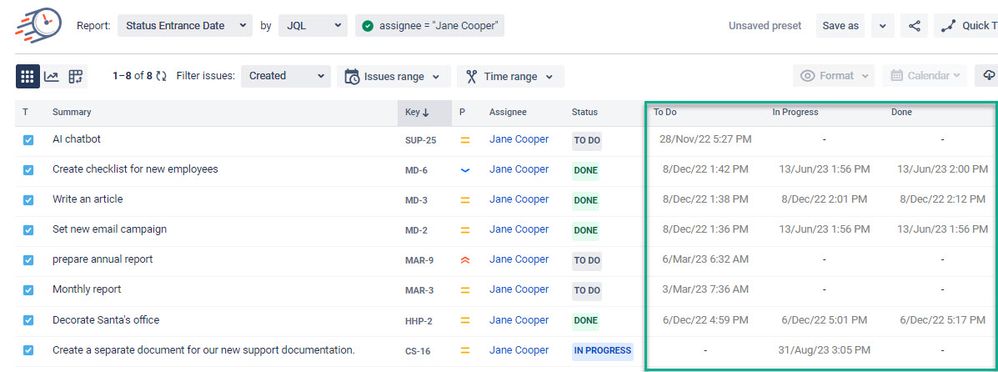
Task: Open the Issues range dropdown
Action: point(393,76)
